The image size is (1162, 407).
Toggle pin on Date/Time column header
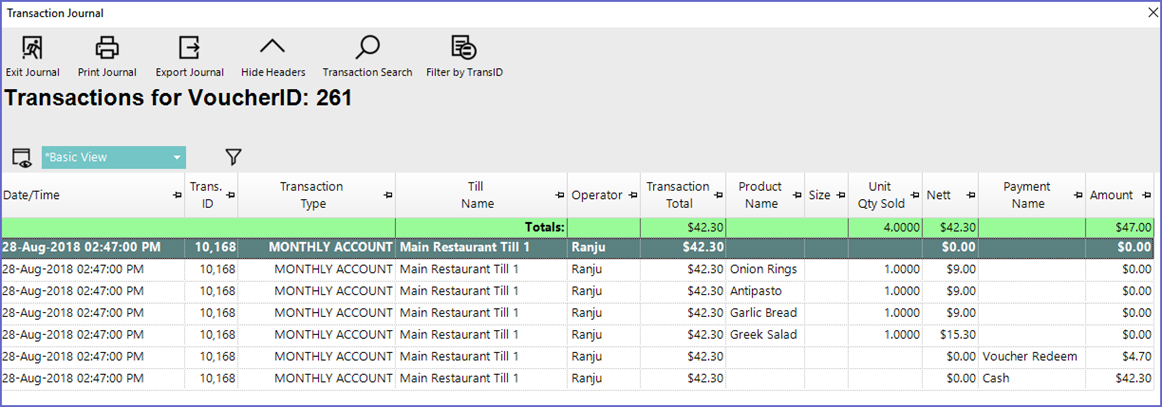tap(178, 195)
